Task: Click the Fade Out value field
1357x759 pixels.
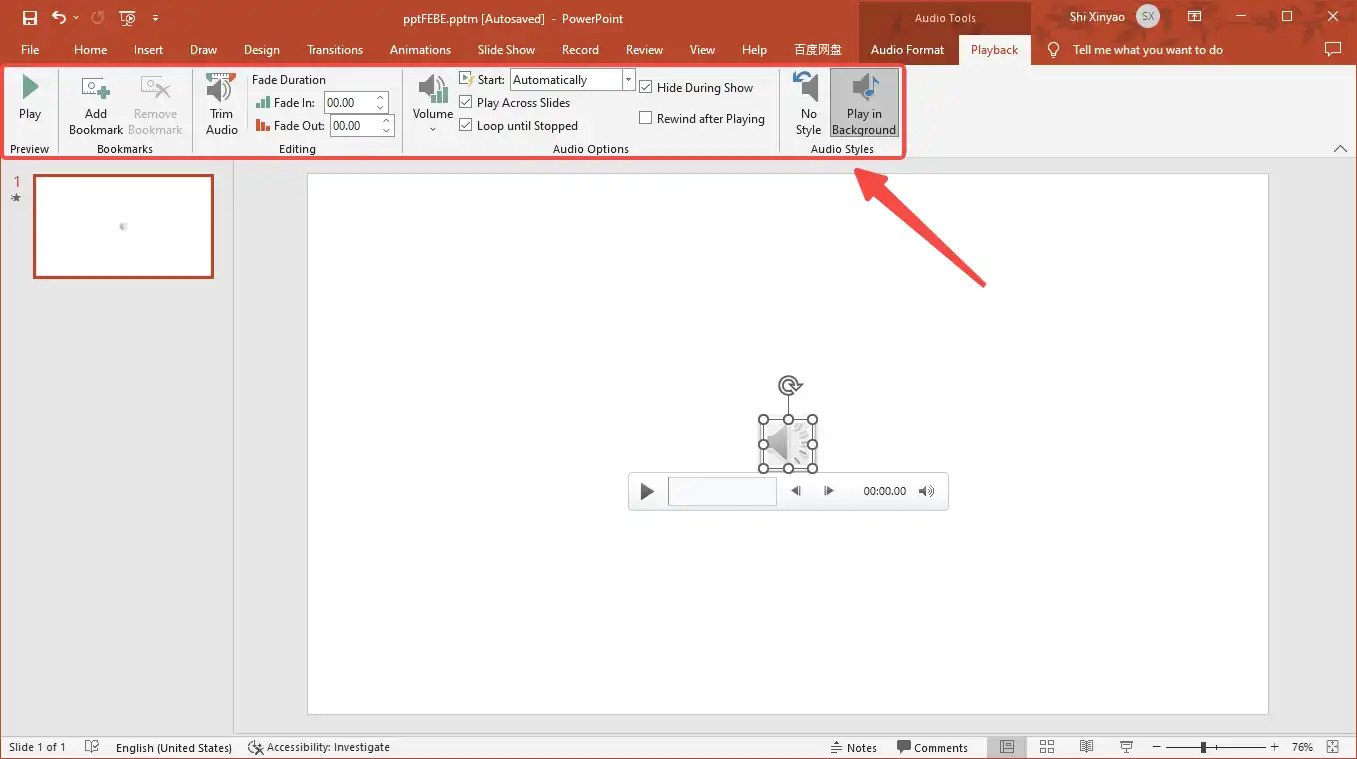Action: coord(354,126)
